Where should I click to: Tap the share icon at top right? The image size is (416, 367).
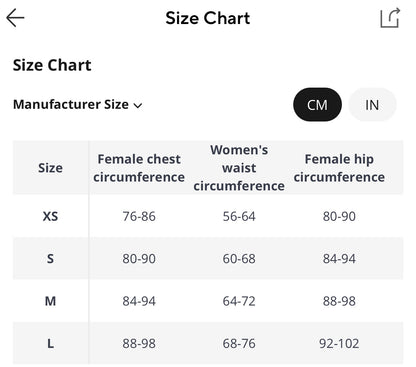click(x=390, y=18)
